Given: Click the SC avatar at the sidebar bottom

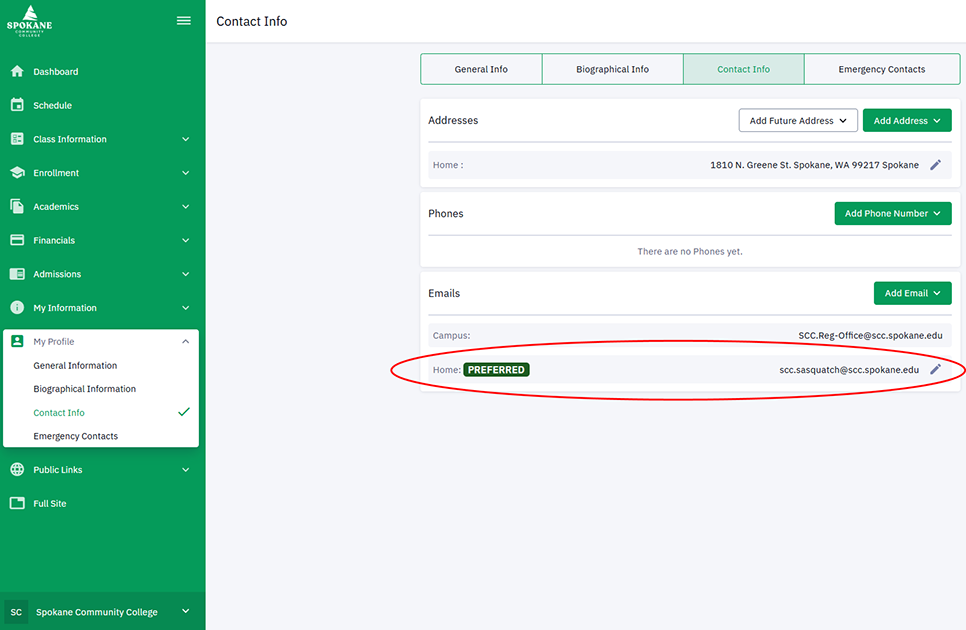Looking at the screenshot, I should click(15, 611).
